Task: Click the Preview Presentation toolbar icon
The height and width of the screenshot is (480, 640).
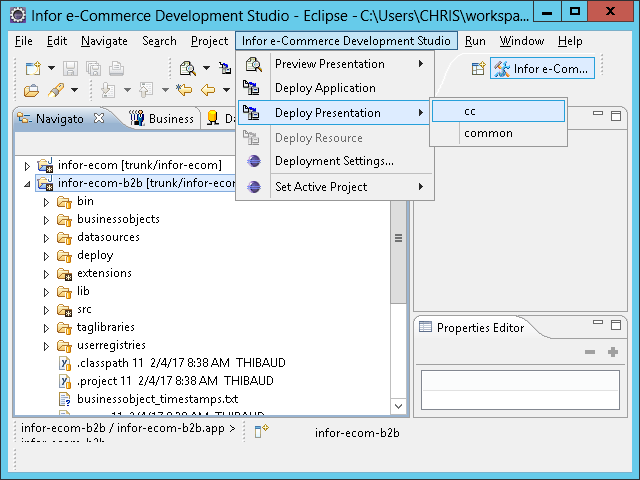Action: 186,68
